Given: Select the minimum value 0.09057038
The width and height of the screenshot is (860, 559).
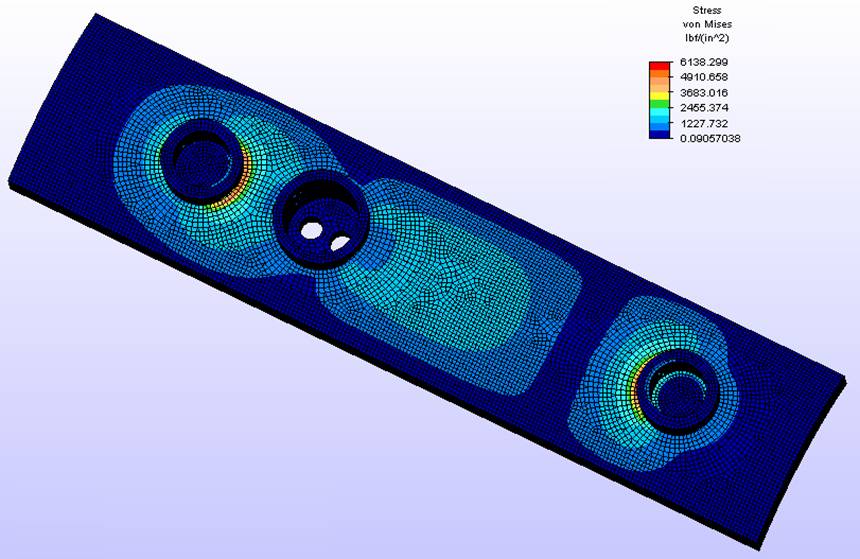Looking at the screenshot, I should (x=709, y=137).
